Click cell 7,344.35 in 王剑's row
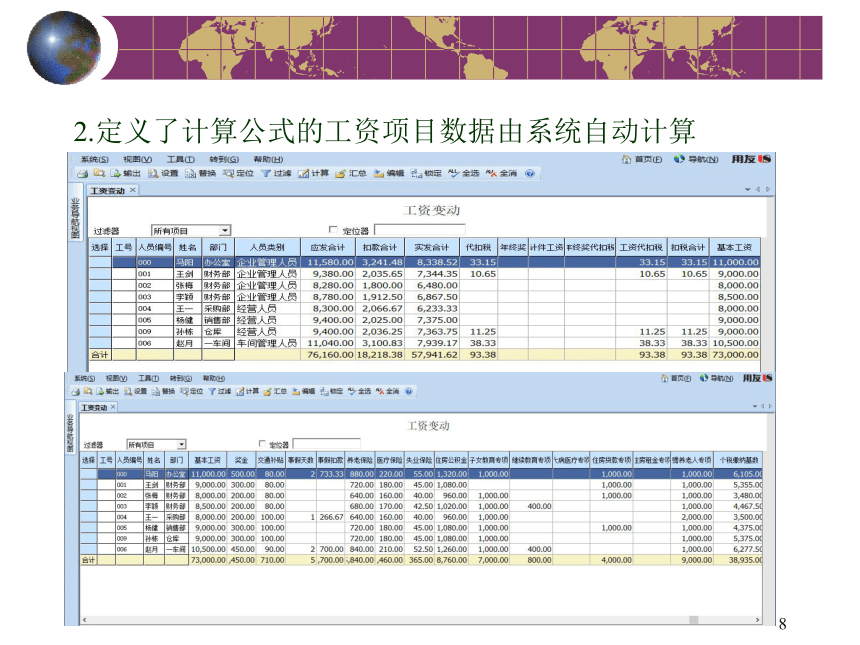 (x=432, y=274)
